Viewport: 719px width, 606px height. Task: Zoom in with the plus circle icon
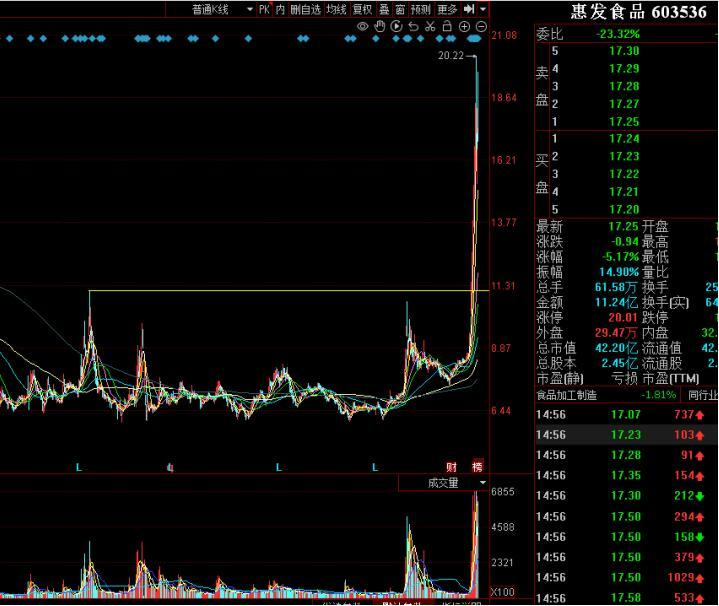(464, 26)
